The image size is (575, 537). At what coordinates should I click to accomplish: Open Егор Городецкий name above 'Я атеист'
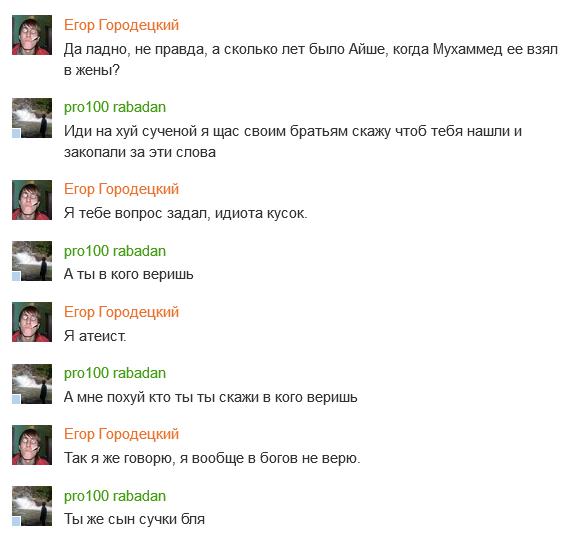pos(121,312)
